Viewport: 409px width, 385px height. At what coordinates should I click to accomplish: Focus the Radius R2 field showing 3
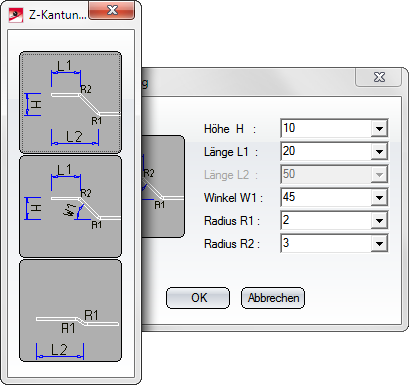[326, 243]
